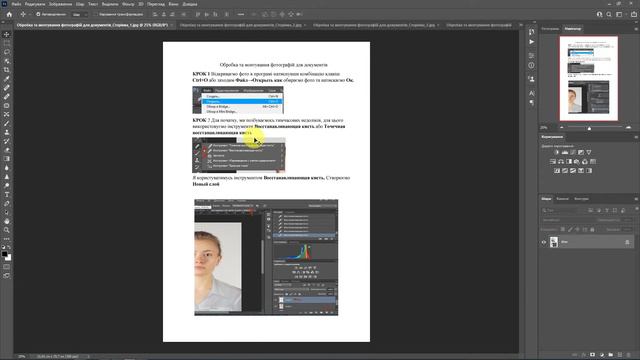Open the Файл menu

point(16,4)
